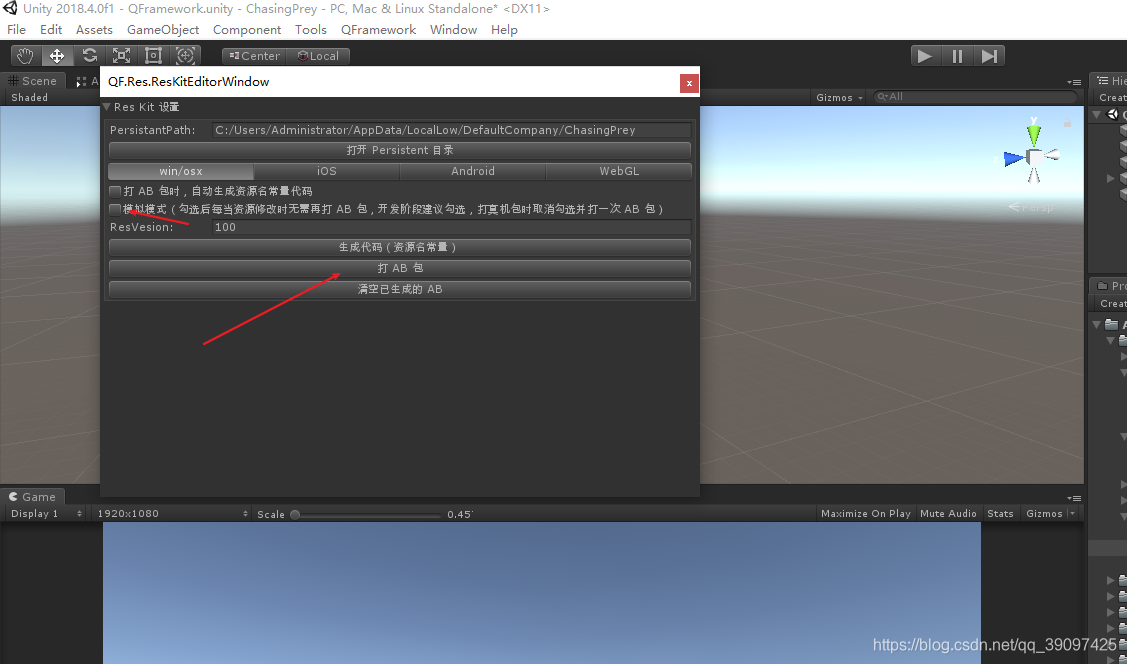Screen dimensions: 1127x664
Task: Enable the 打 AB 包时自动生成资源名常量代码 checkbox
Action: [115, 191]
